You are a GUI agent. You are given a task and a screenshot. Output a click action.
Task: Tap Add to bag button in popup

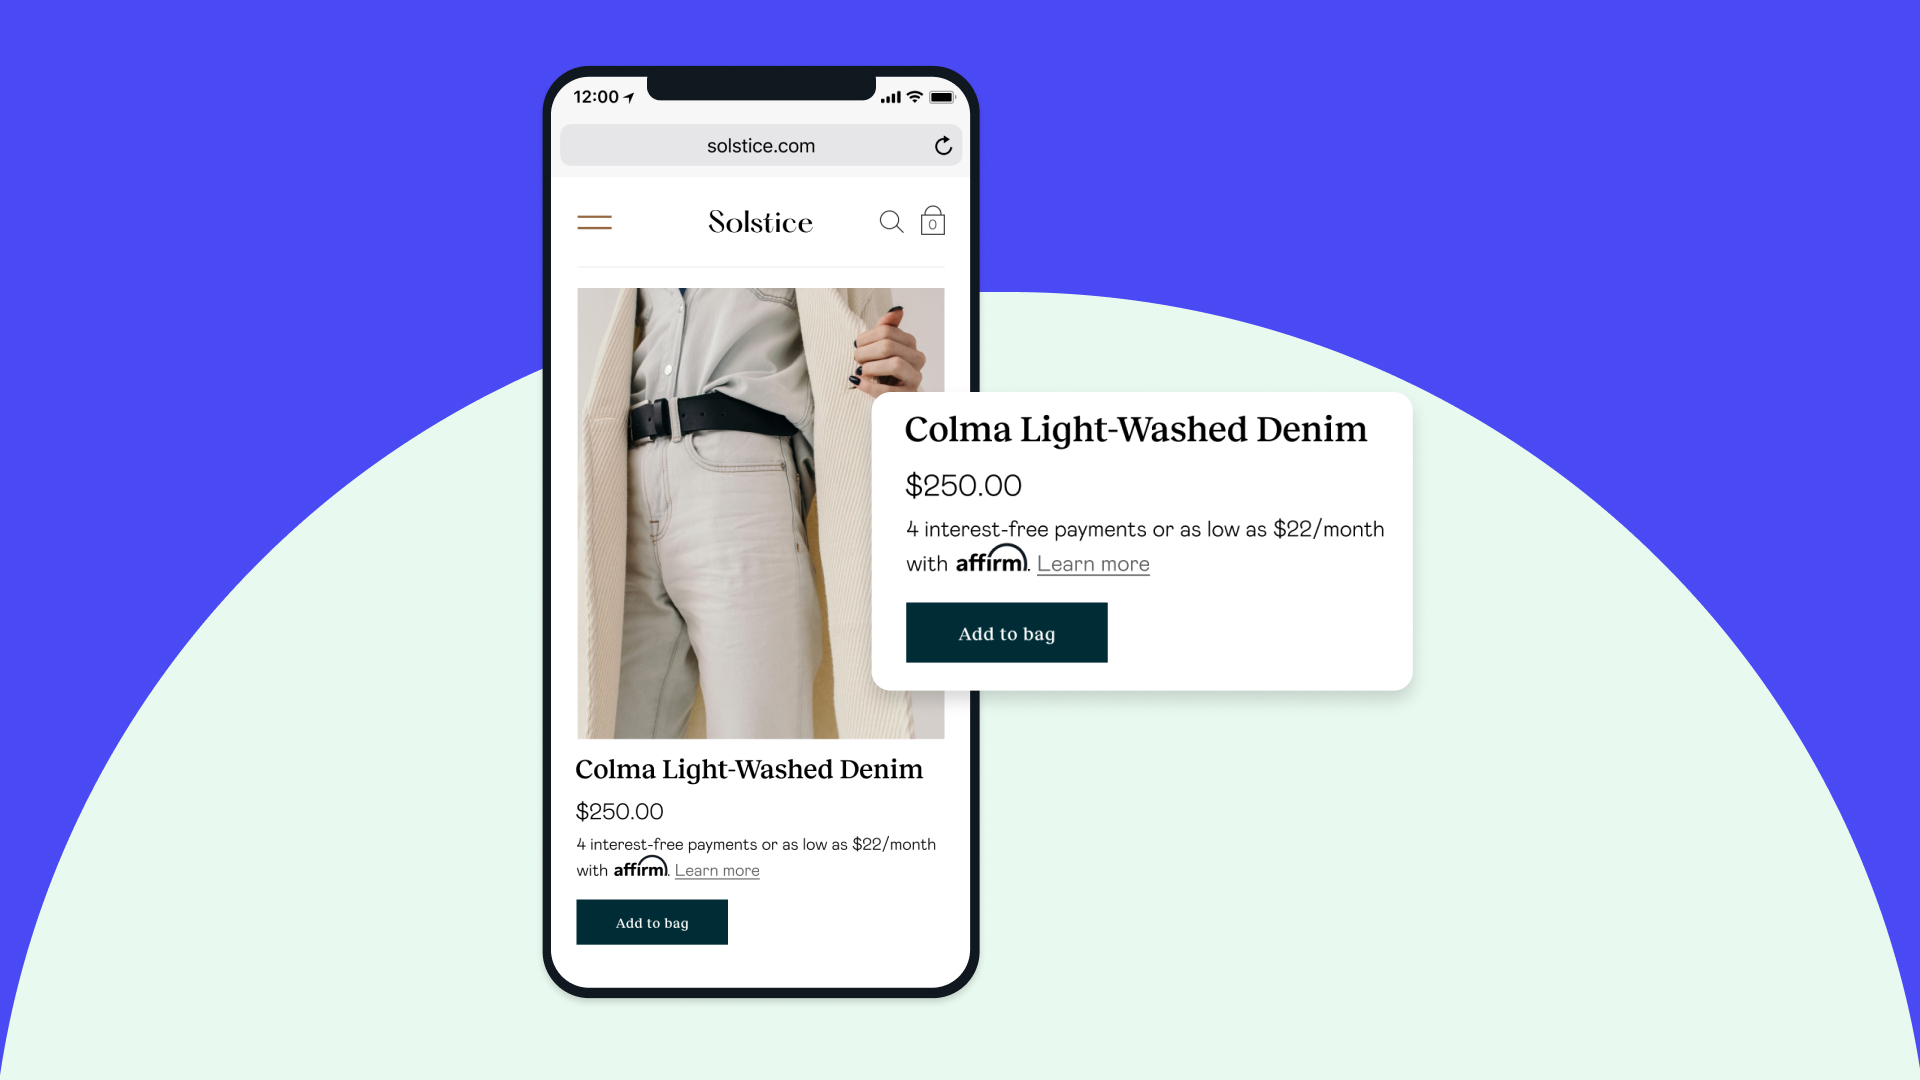[x=1005, y=633]
